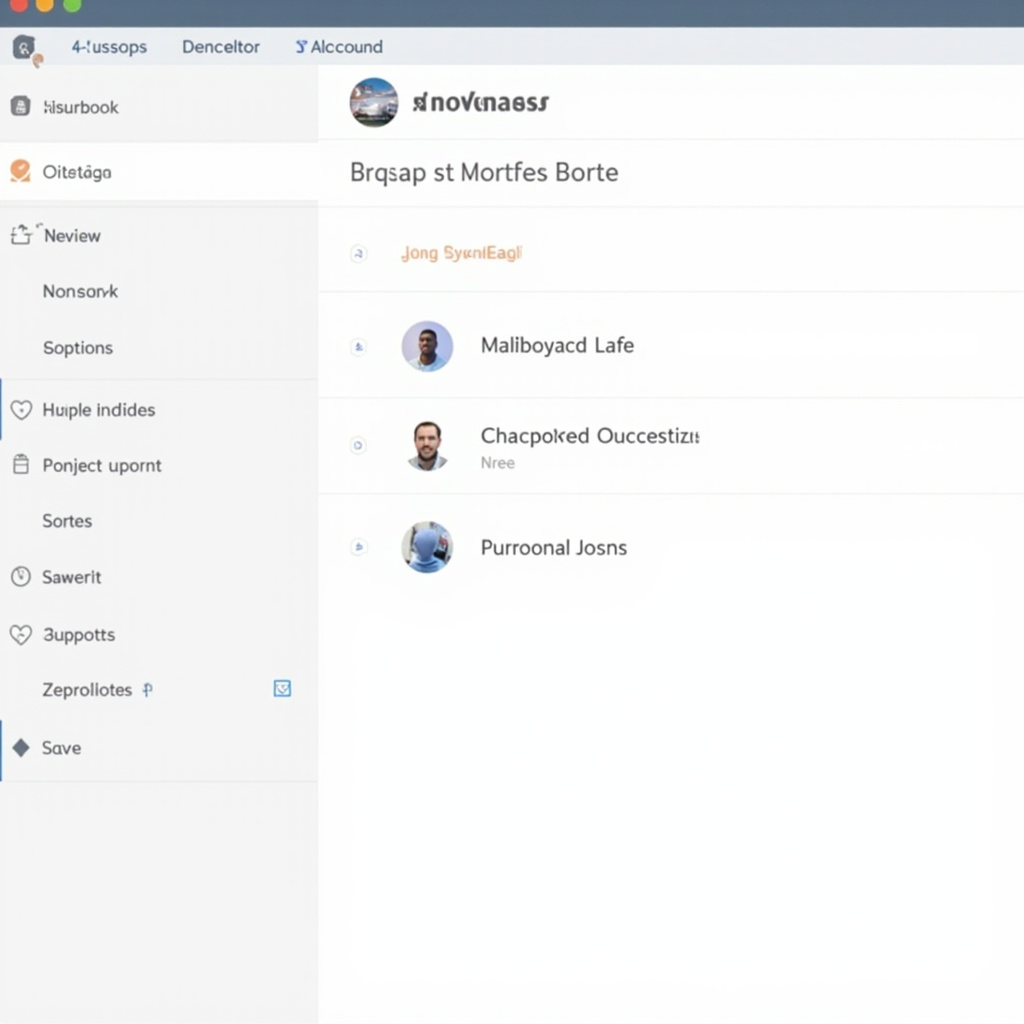
Task: Click the diamond icon beside Save
Action: [21, 748]
